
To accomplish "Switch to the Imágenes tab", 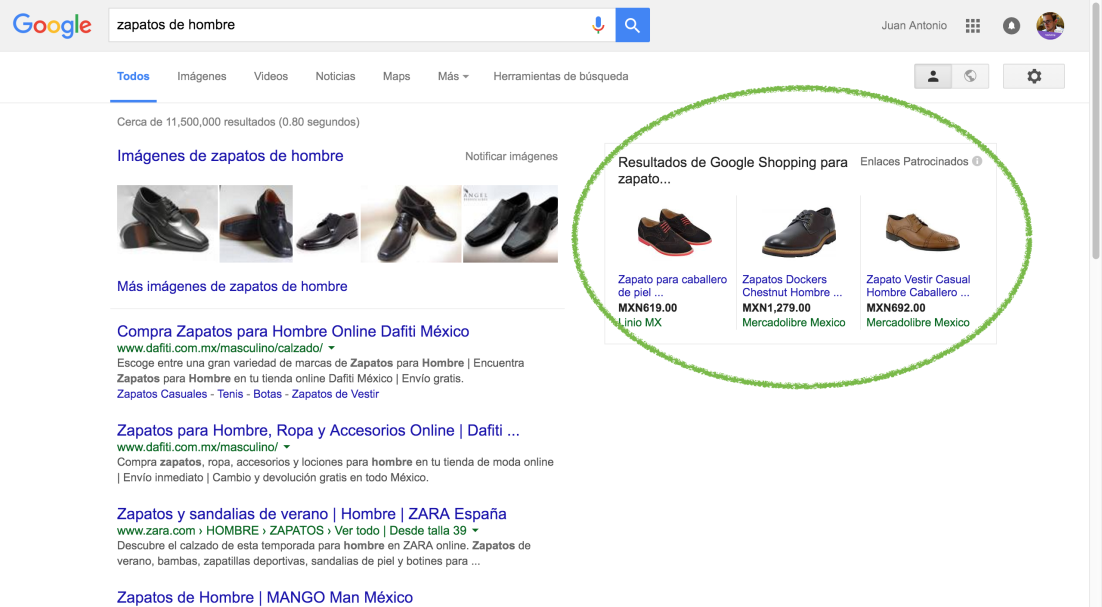I will click(202, 77).
